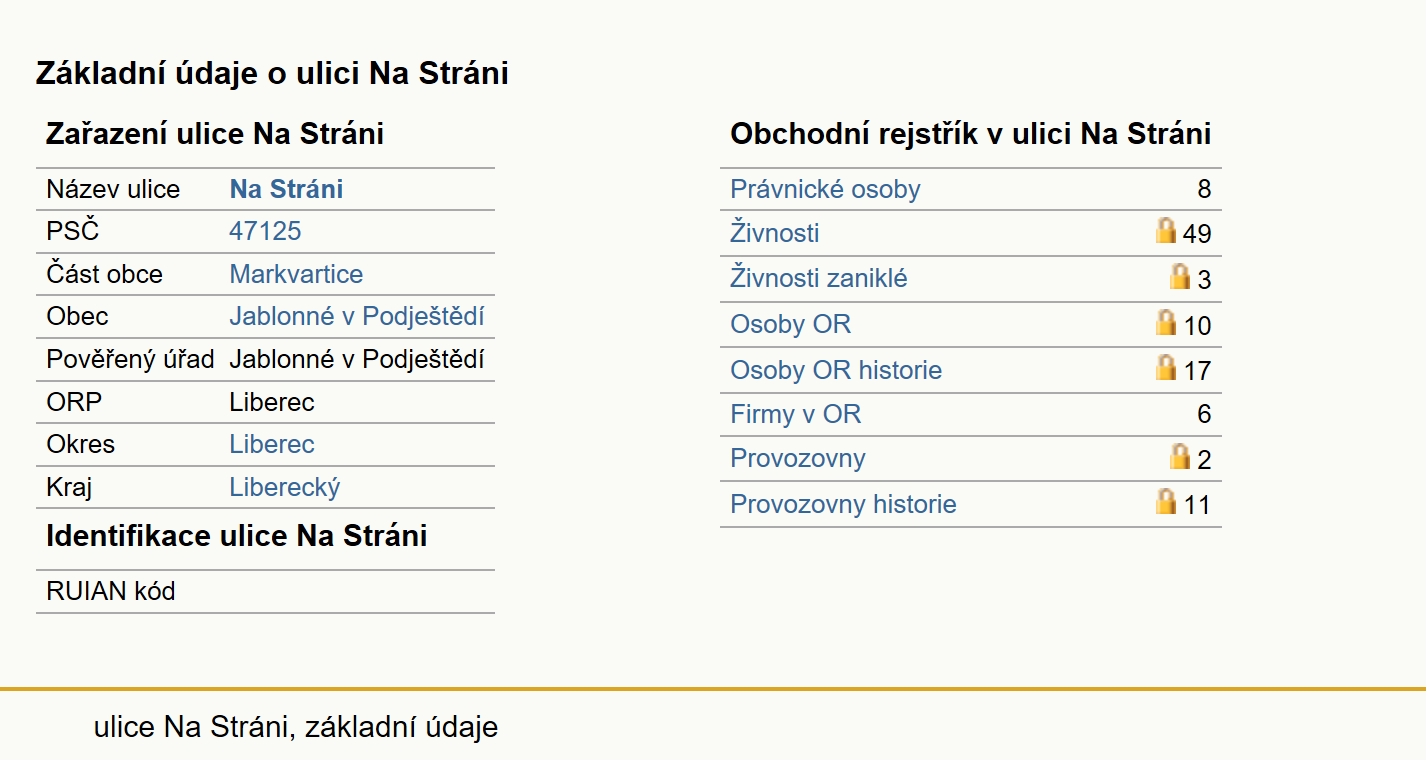The height and width of the screenshot is (760, 1426).
Task: Open the Živnosti link
Action: point(775,233)
